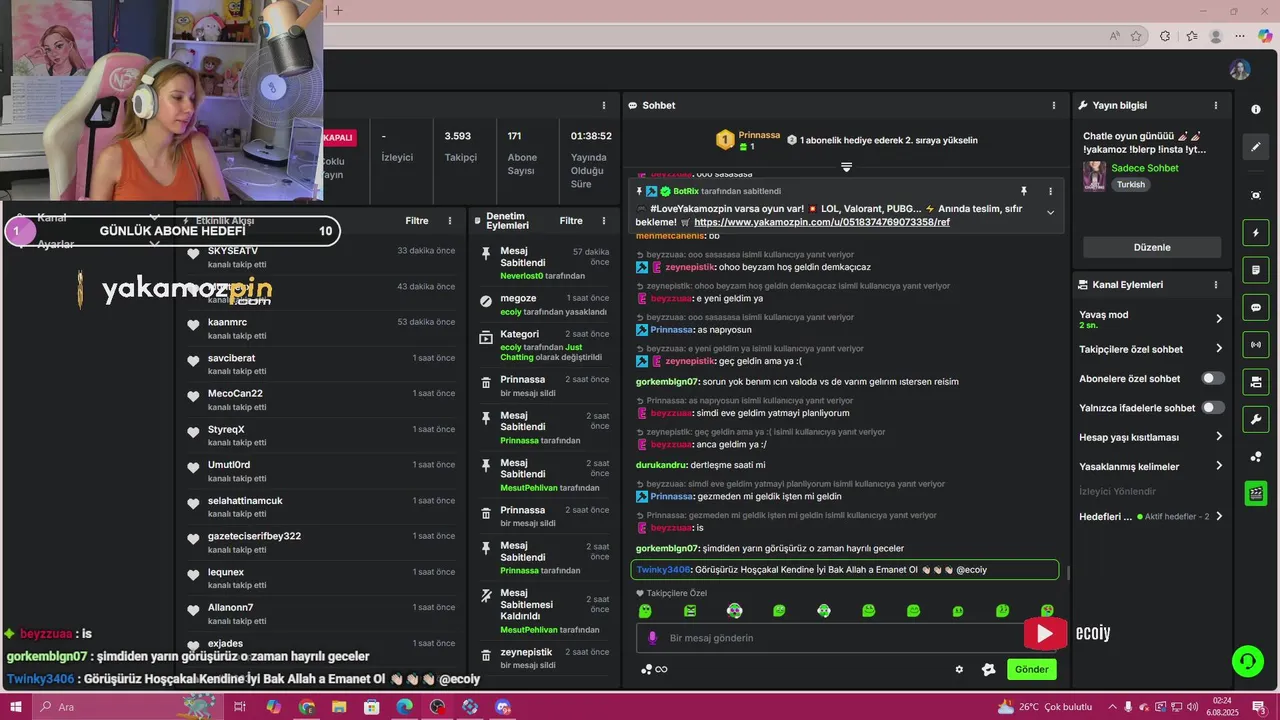Viewport: 1280px width, 720px height.
Task: Toggle Abonelere özel sohbet switch
Action: (x=1213, y=378)
